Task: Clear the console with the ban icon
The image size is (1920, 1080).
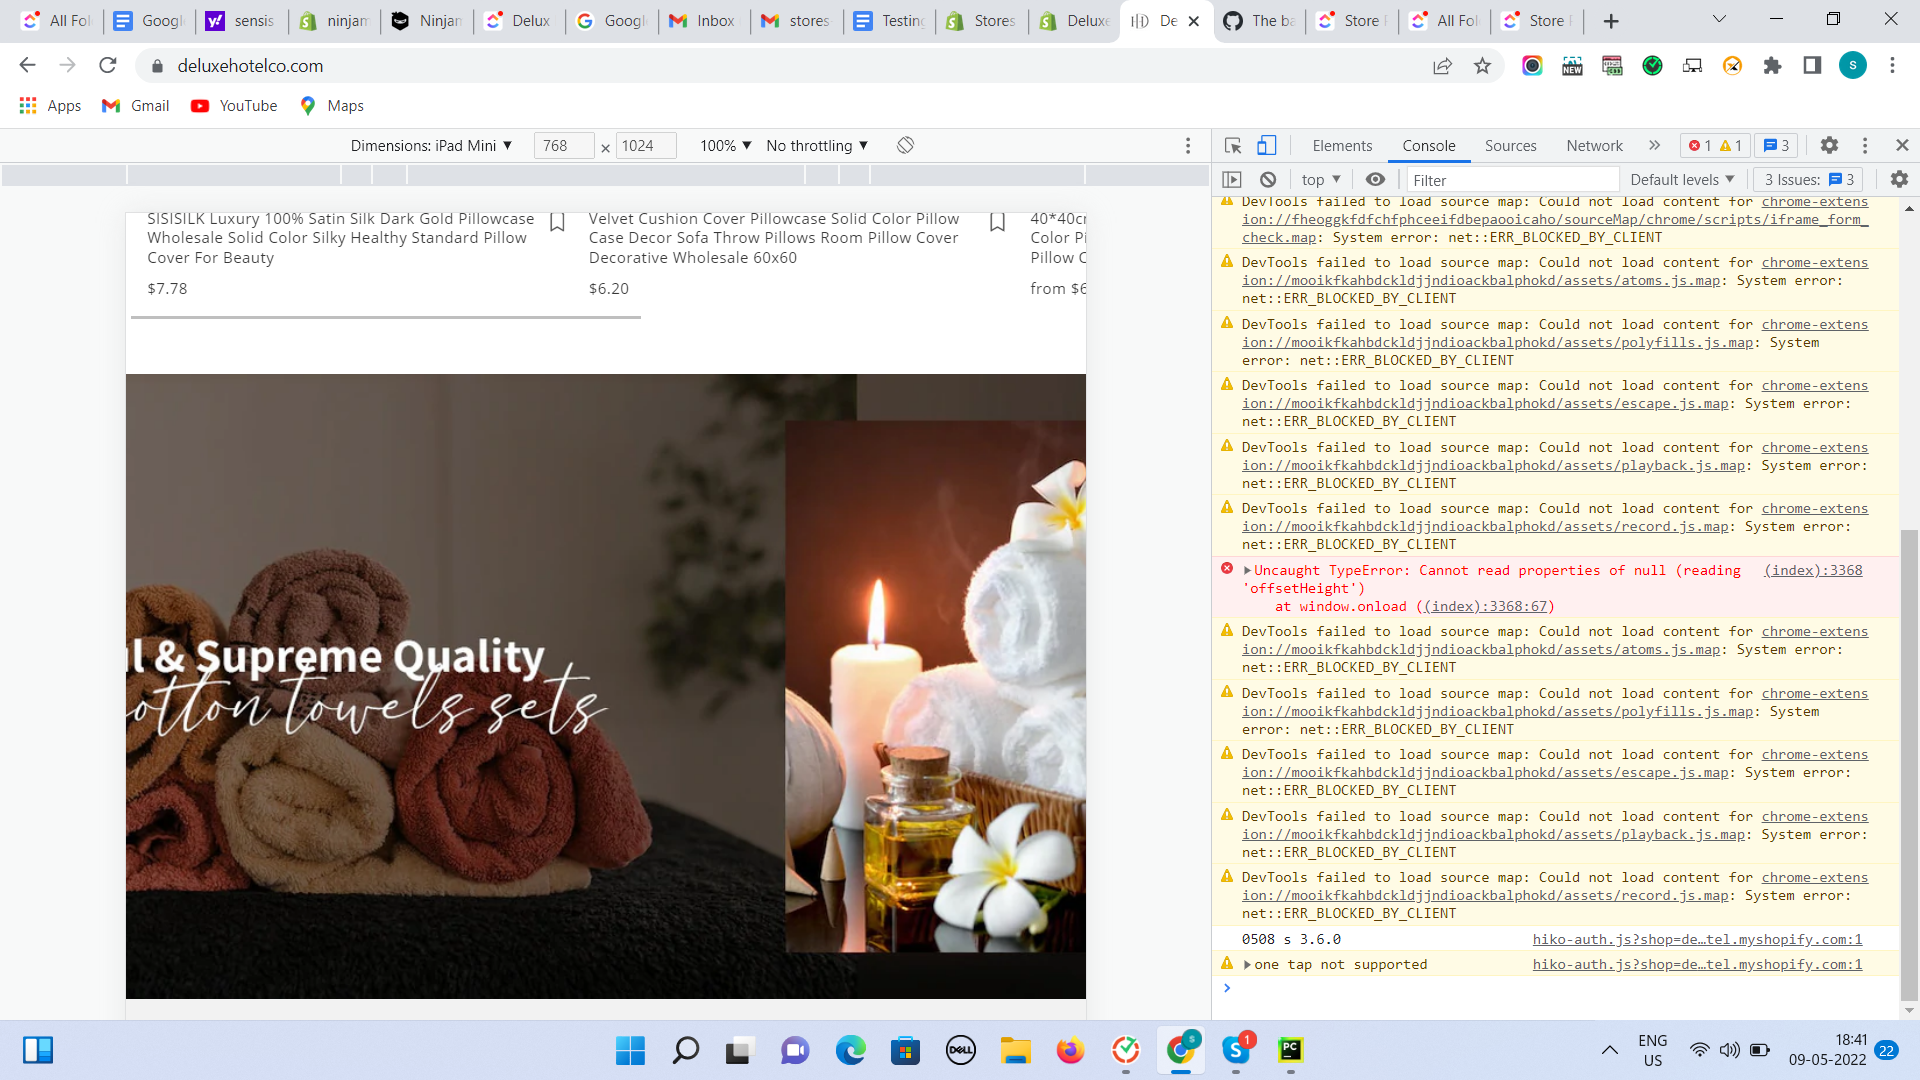Action: click(1268, 180)
